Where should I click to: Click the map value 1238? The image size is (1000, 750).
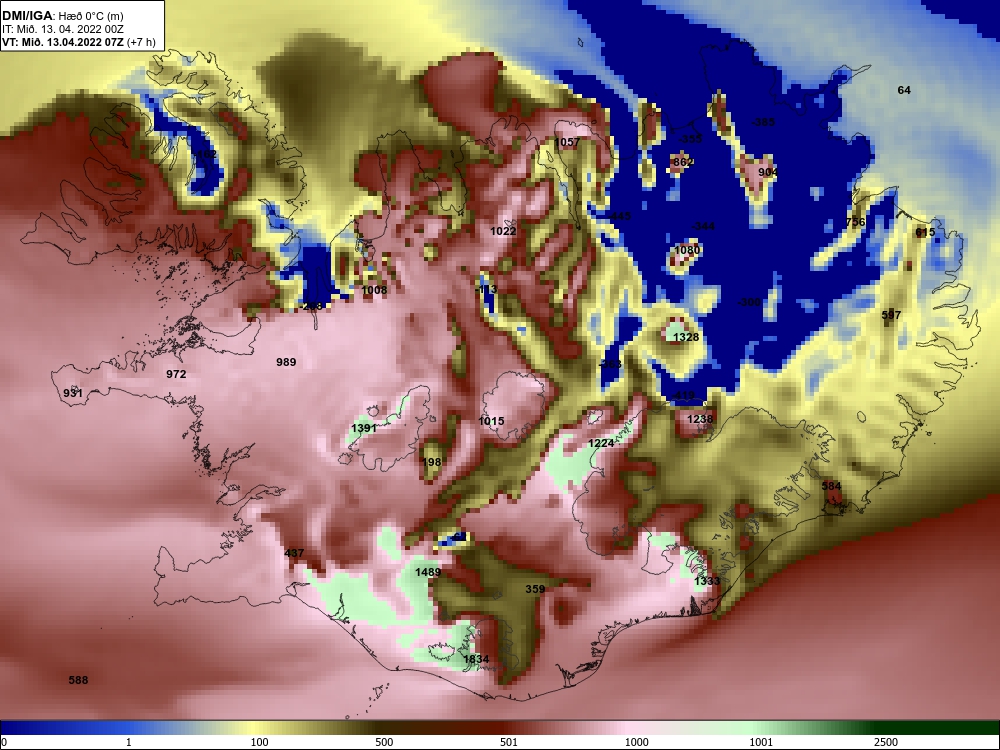coord(700,419)
